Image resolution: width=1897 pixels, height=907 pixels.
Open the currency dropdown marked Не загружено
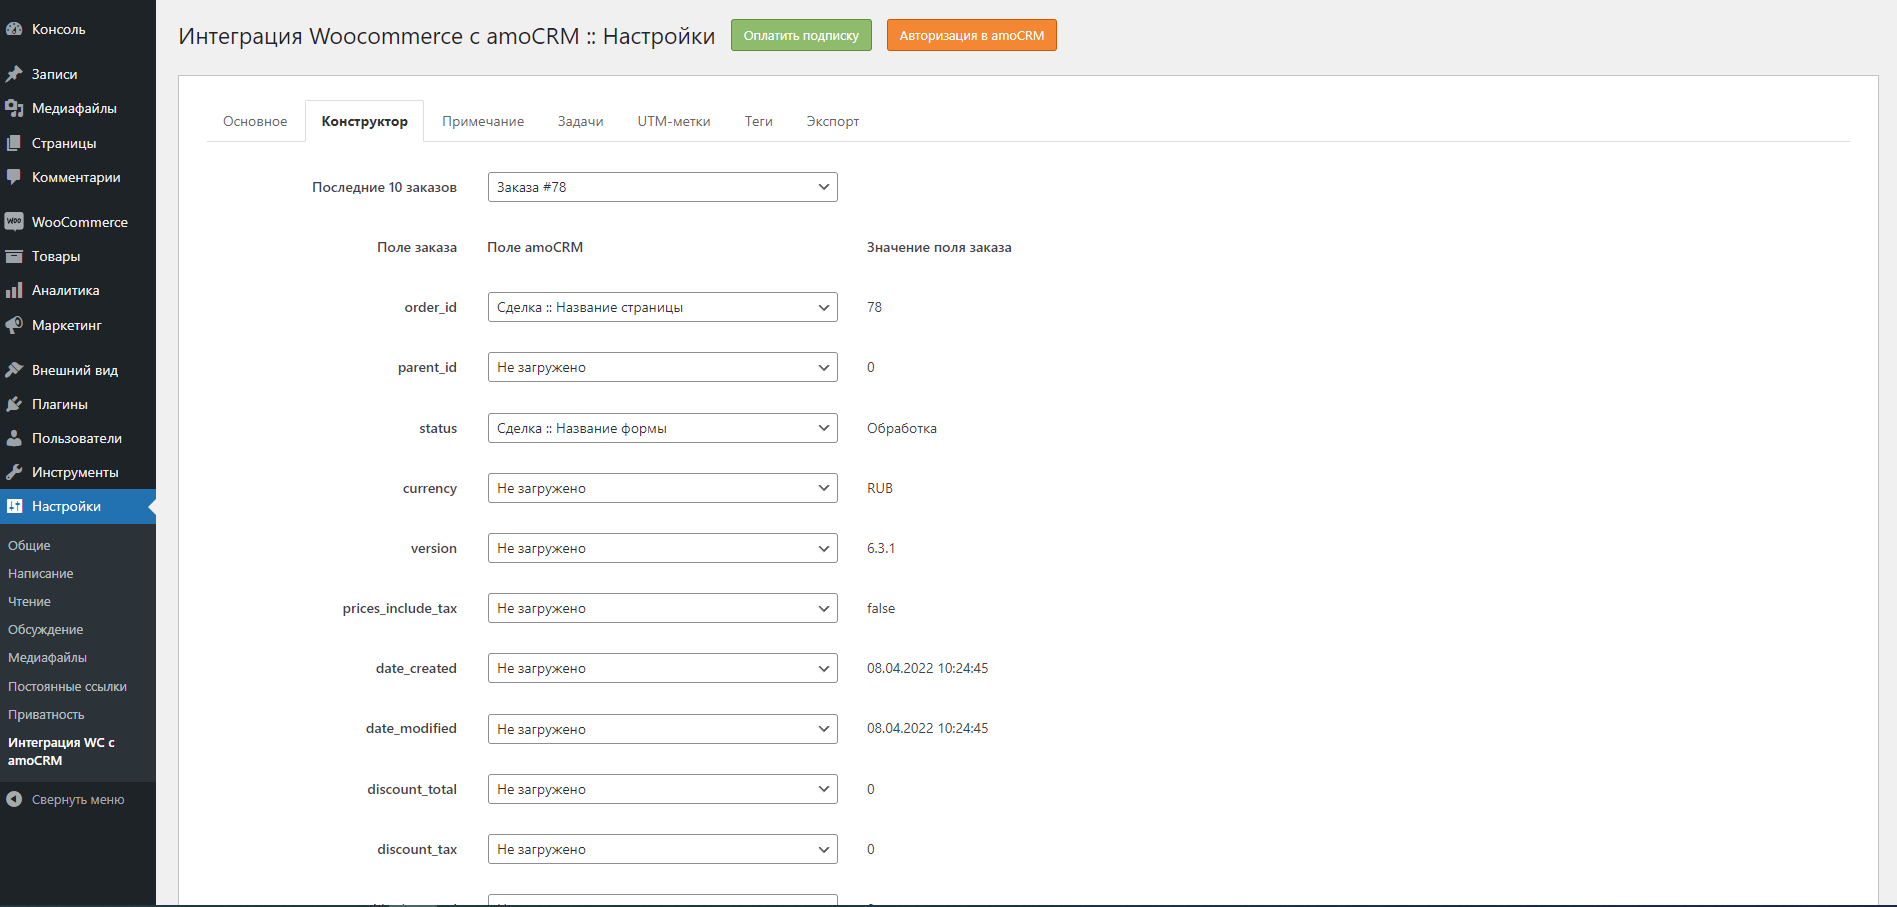[661, 488]
